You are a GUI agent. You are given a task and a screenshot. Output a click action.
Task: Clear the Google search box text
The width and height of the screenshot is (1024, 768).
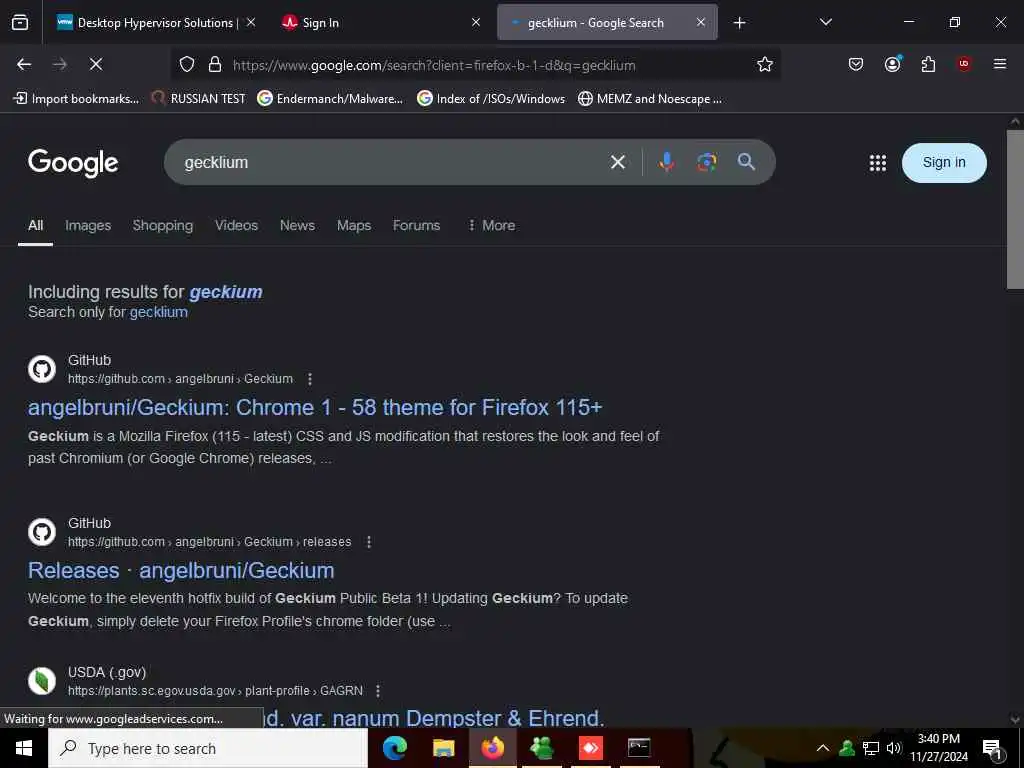point(618,162)
